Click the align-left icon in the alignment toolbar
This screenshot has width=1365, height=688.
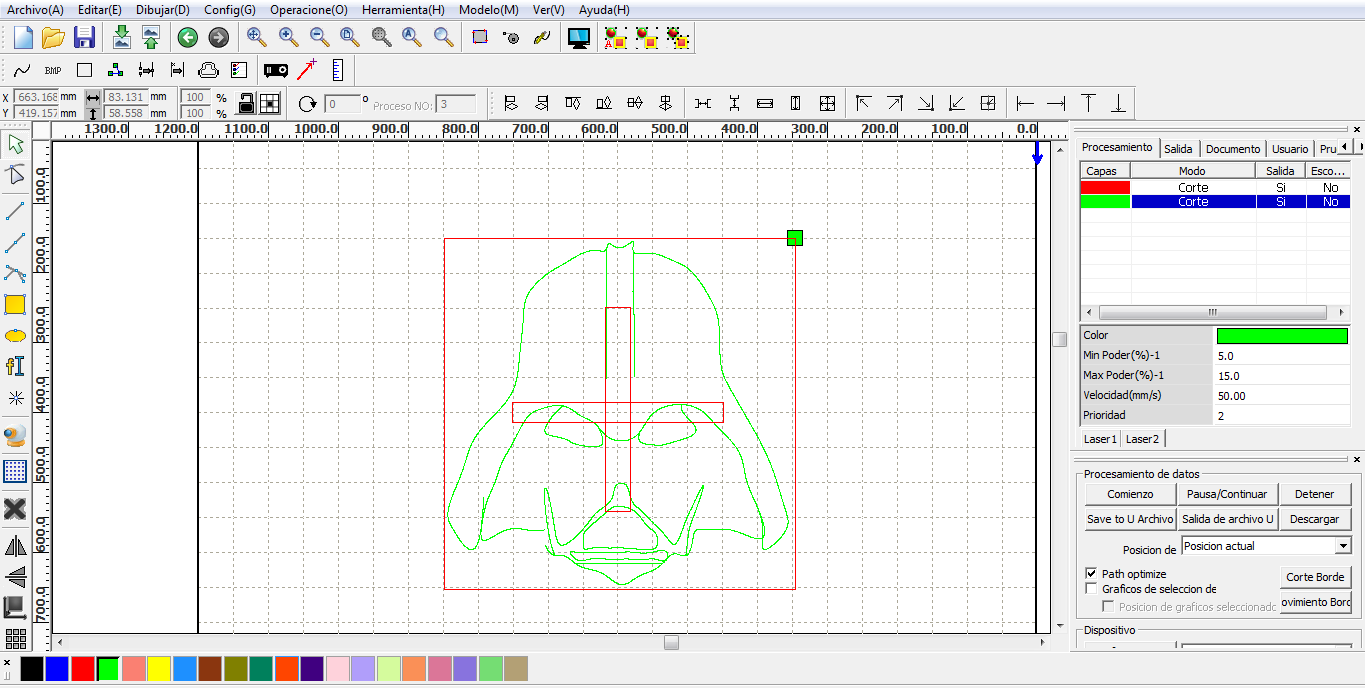click(x=511, y=103)
